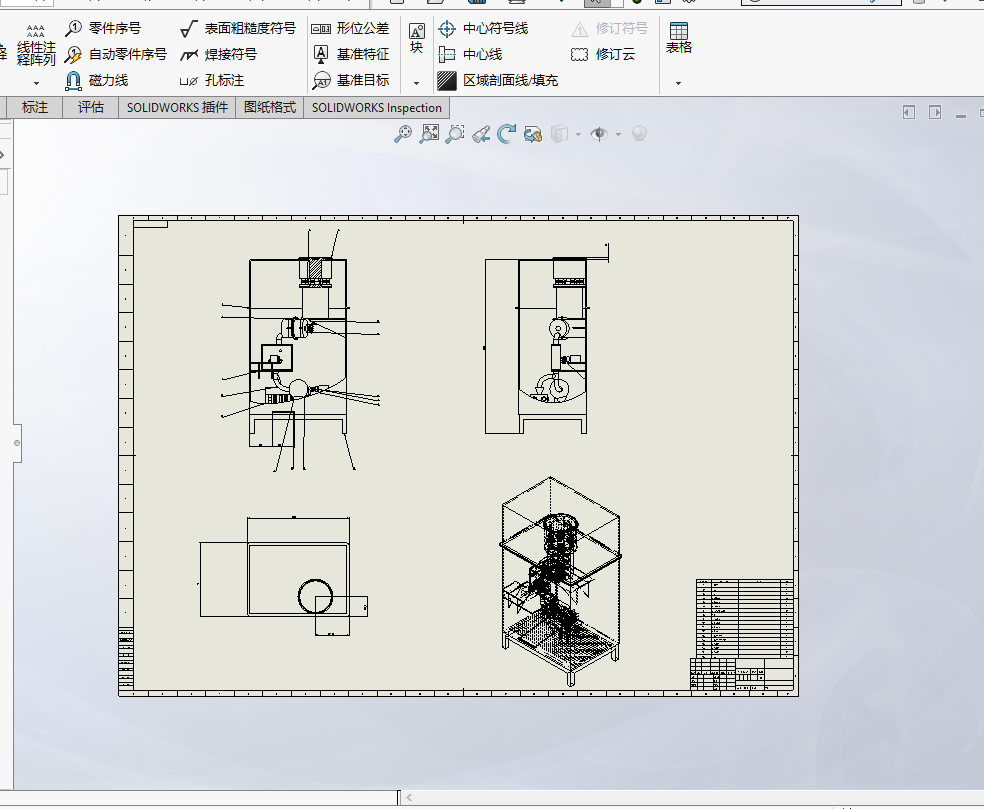Expand the Blocks (块) dropdown arrow
The width and height of the screenshot is (984, 809).
pos(417,83)
